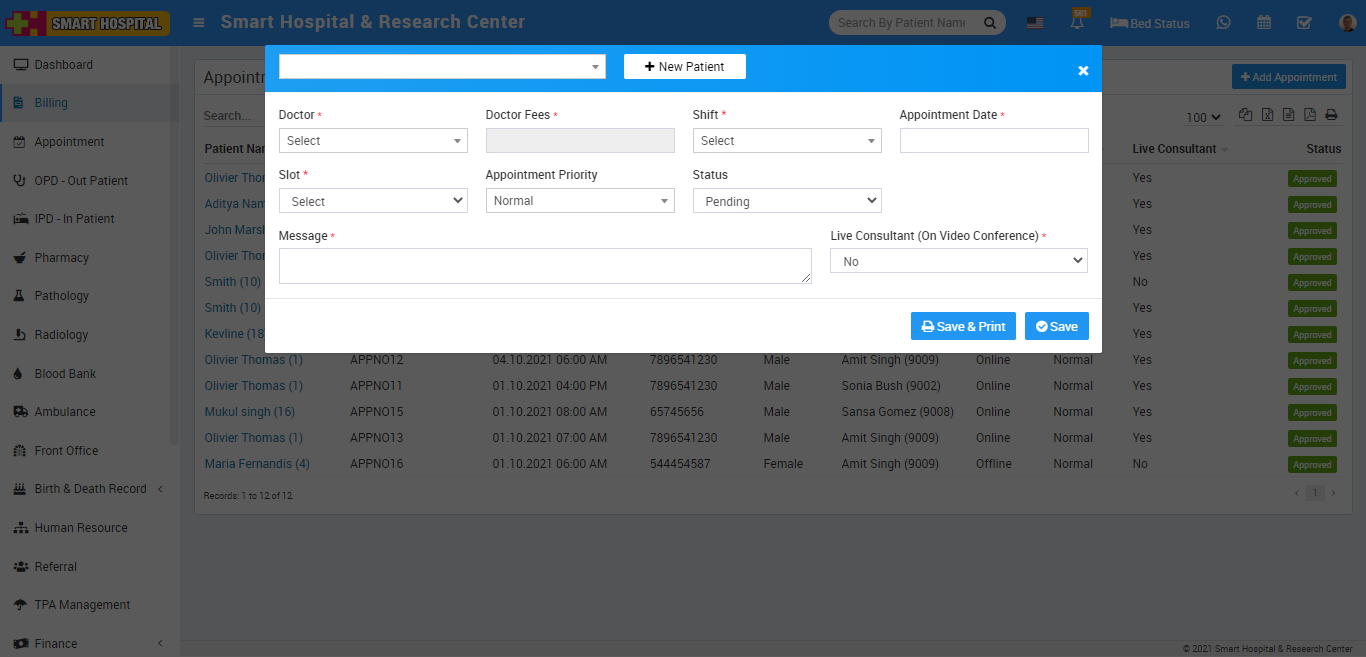
Task: Click the Smart Hospital logo
Action: 87,23
